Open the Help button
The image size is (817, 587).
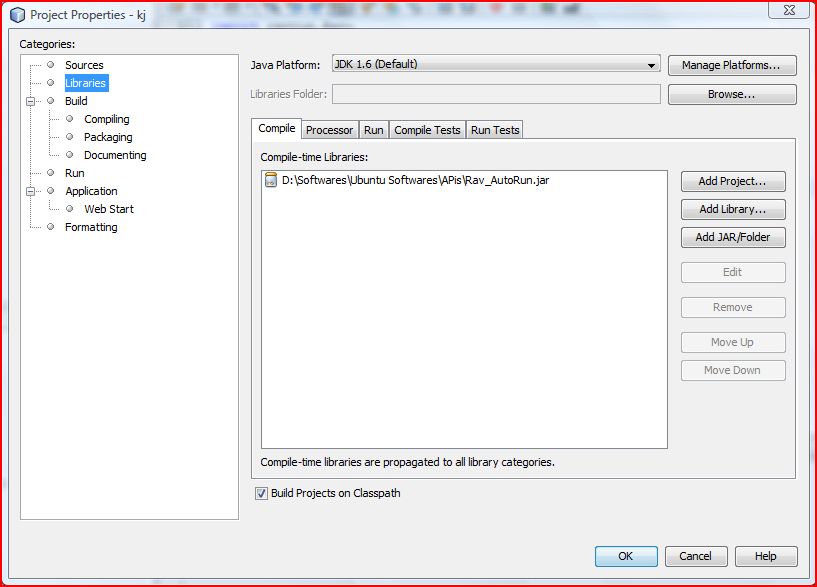765,556
